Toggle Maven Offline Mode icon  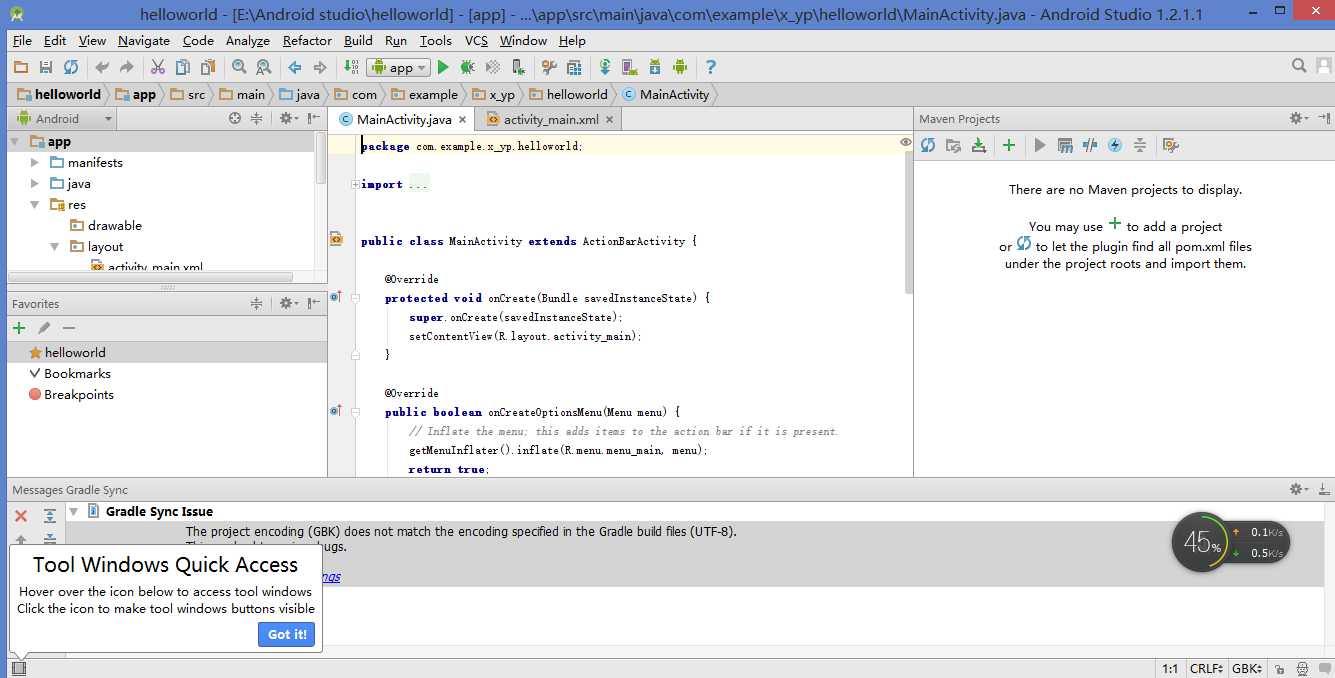coord(1090,145)
